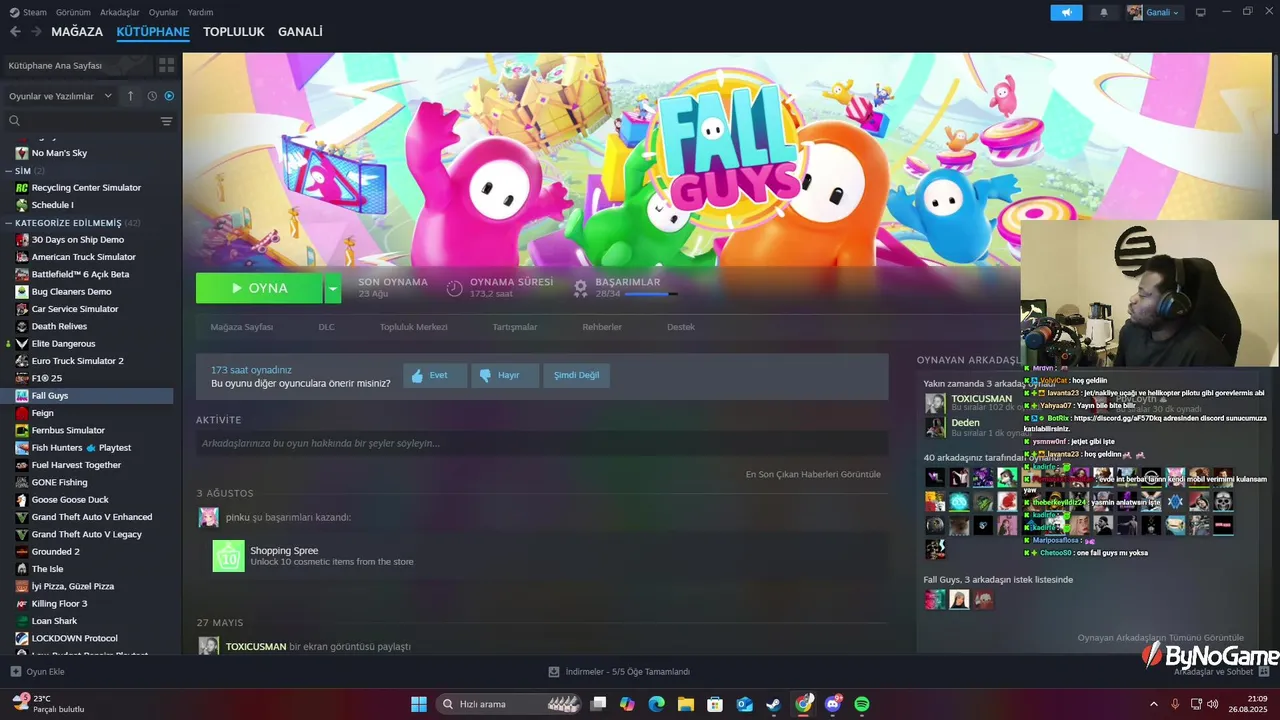Select Schedule I in library
Image resolution: width=1280 pixels, height=720 pixels.
[52, 205]
